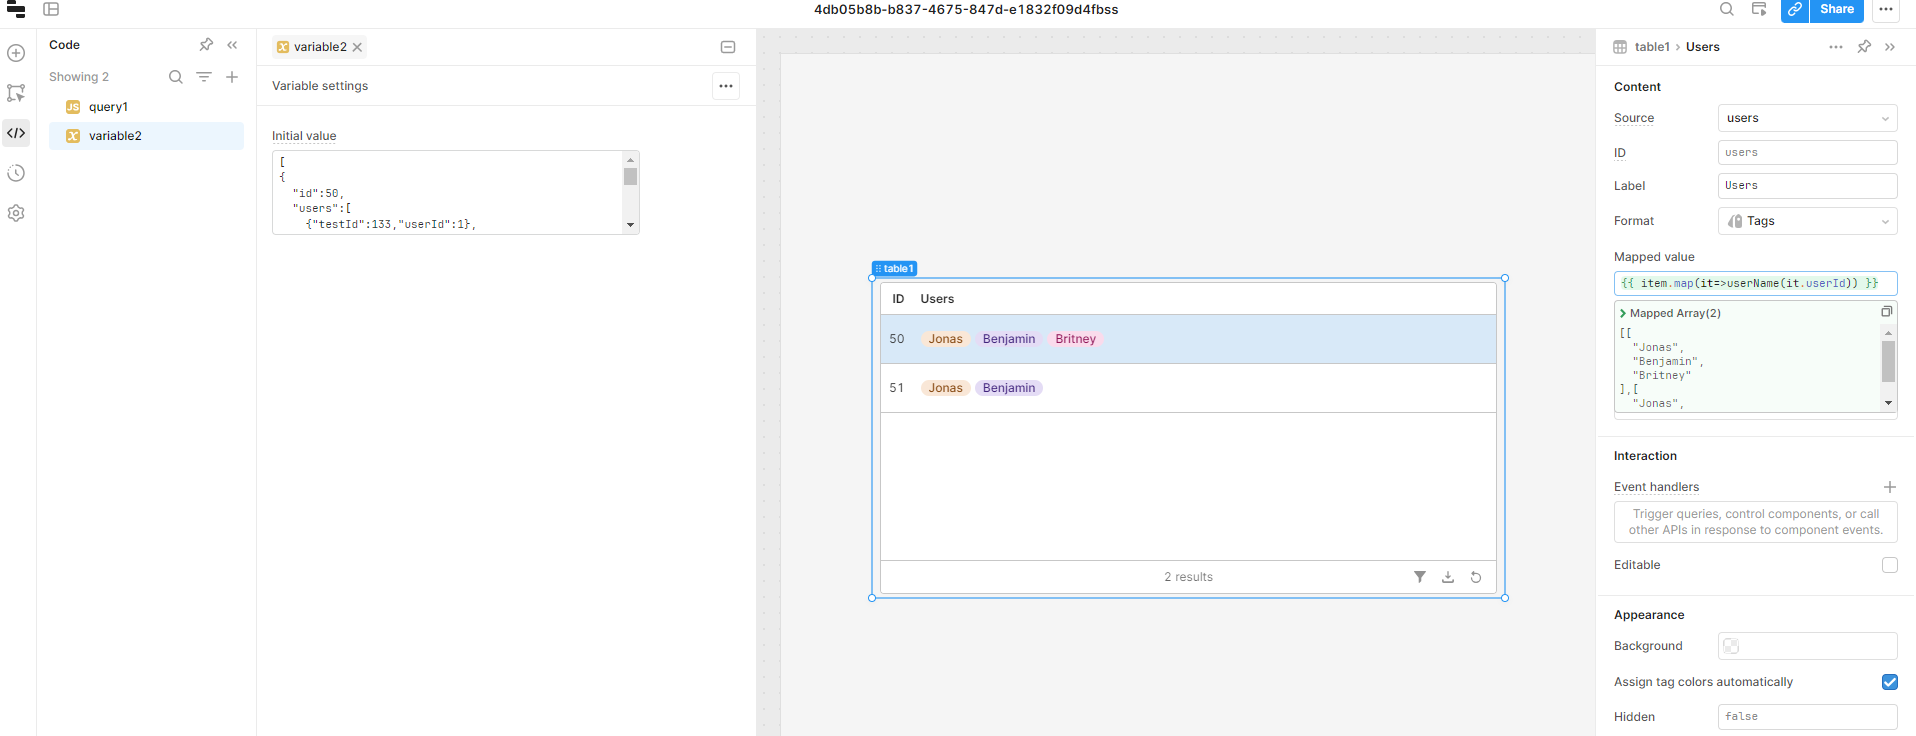Uncheck Assign tag colors automatically
This screenshot has width=1916, height=736.
tap(1889, 682)
